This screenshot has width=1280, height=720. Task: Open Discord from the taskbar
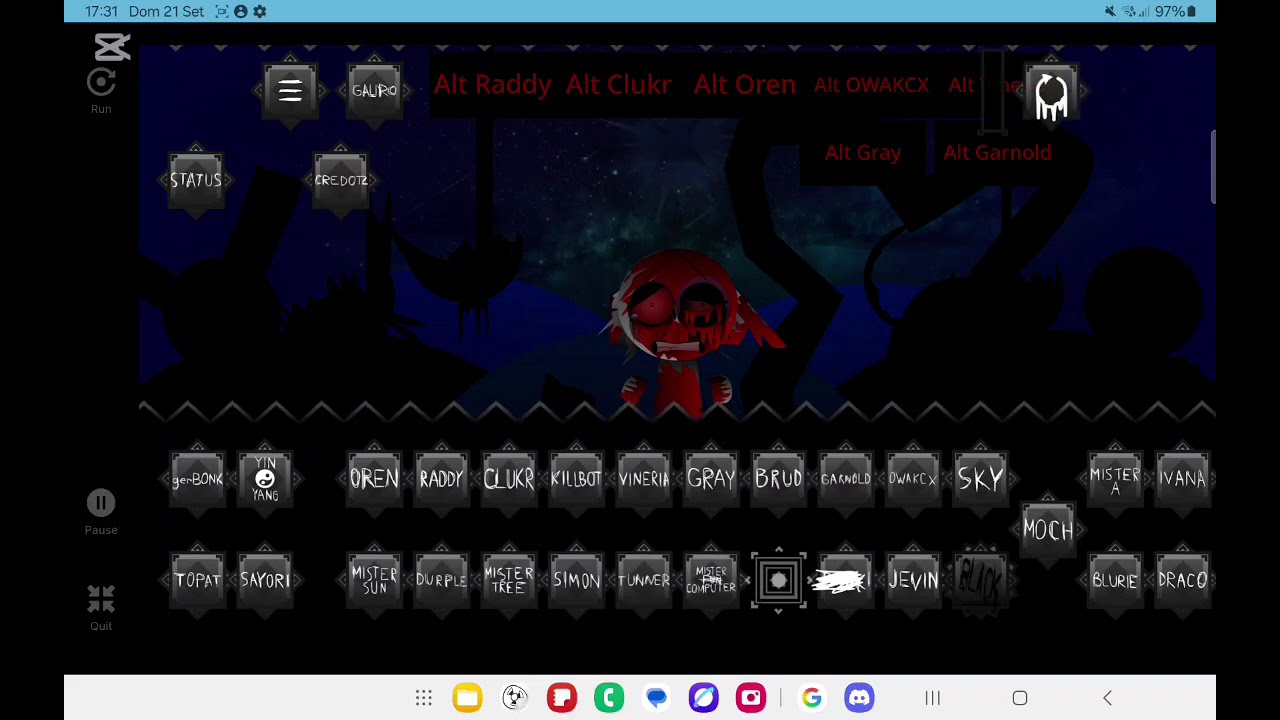point(859,698)
